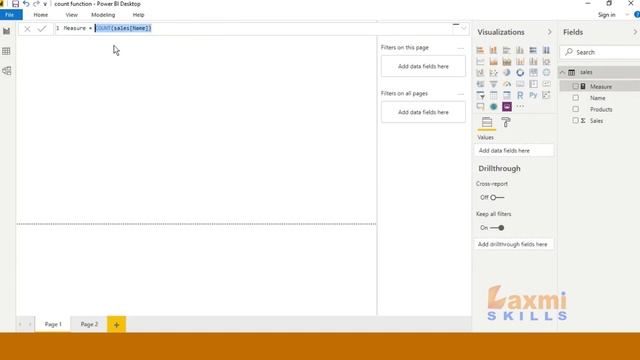Select the purple PowerApps visual

click(507, 107)
